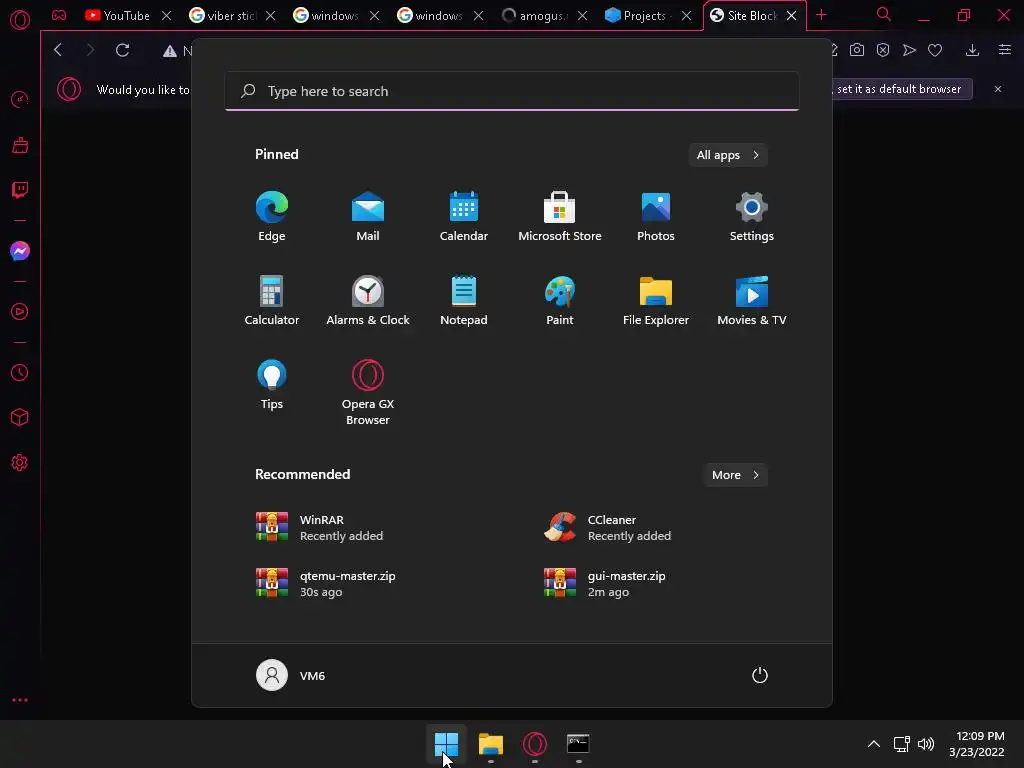Close the Projects tab

click(686, 16)
